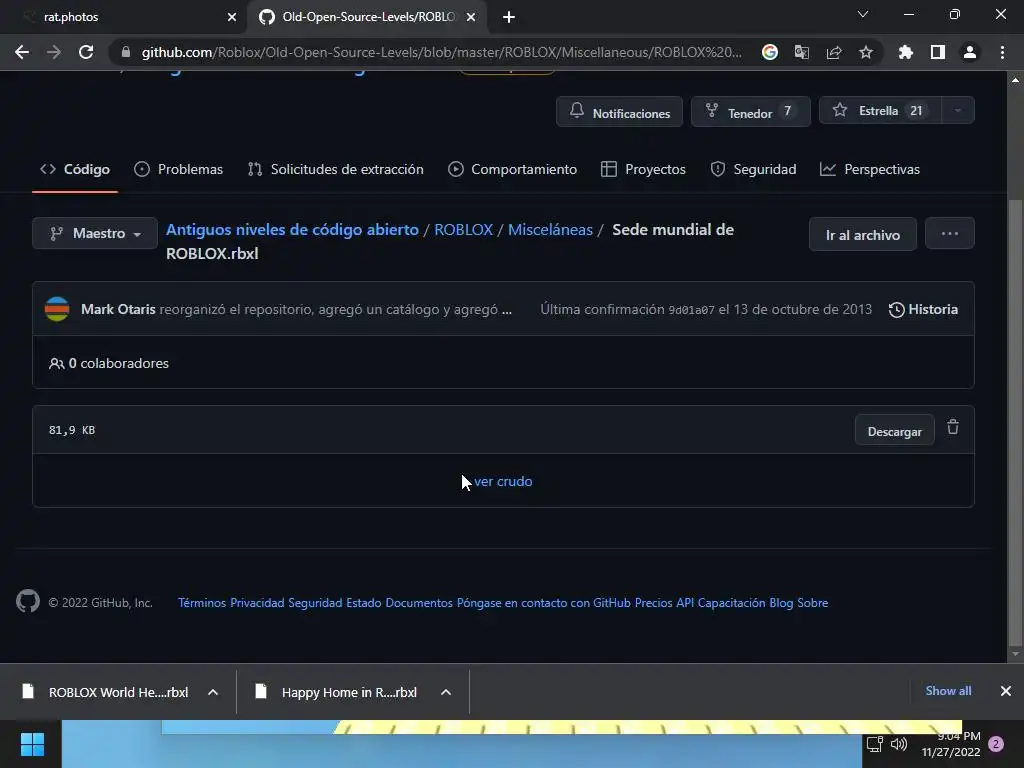Viewport: 1024px width, 768px height.
Task: Reload the GitHub page
Action: click(86, 52)
